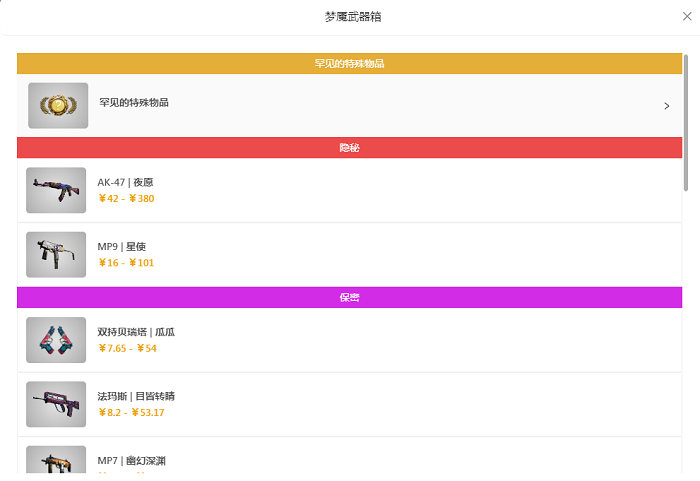Image resolution: width=700 pixels, height=481 pixels.
Task: Click the 法玛斯 目皆转睛 rifle thumbnail
Action: coord(56,404)
